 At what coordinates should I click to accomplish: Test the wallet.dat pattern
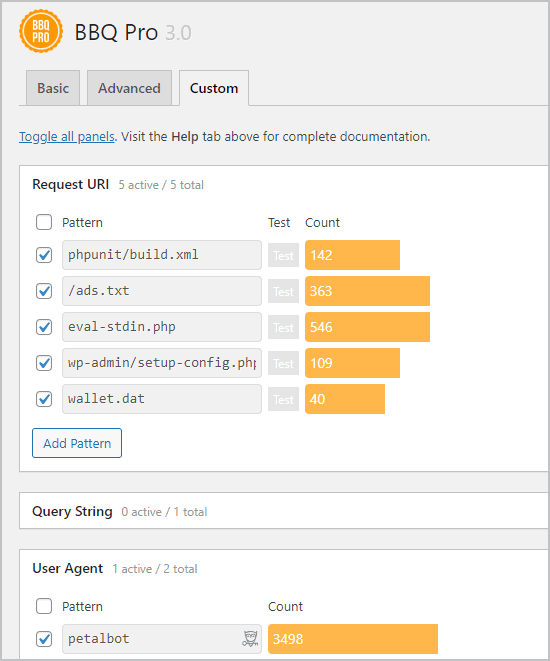pos(283,399)
